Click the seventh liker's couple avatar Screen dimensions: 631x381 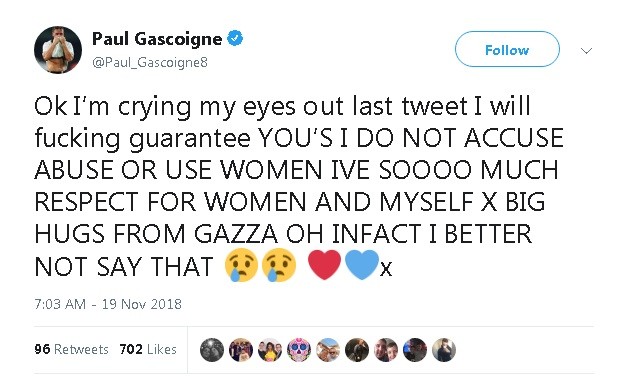[x=386, y=350]
